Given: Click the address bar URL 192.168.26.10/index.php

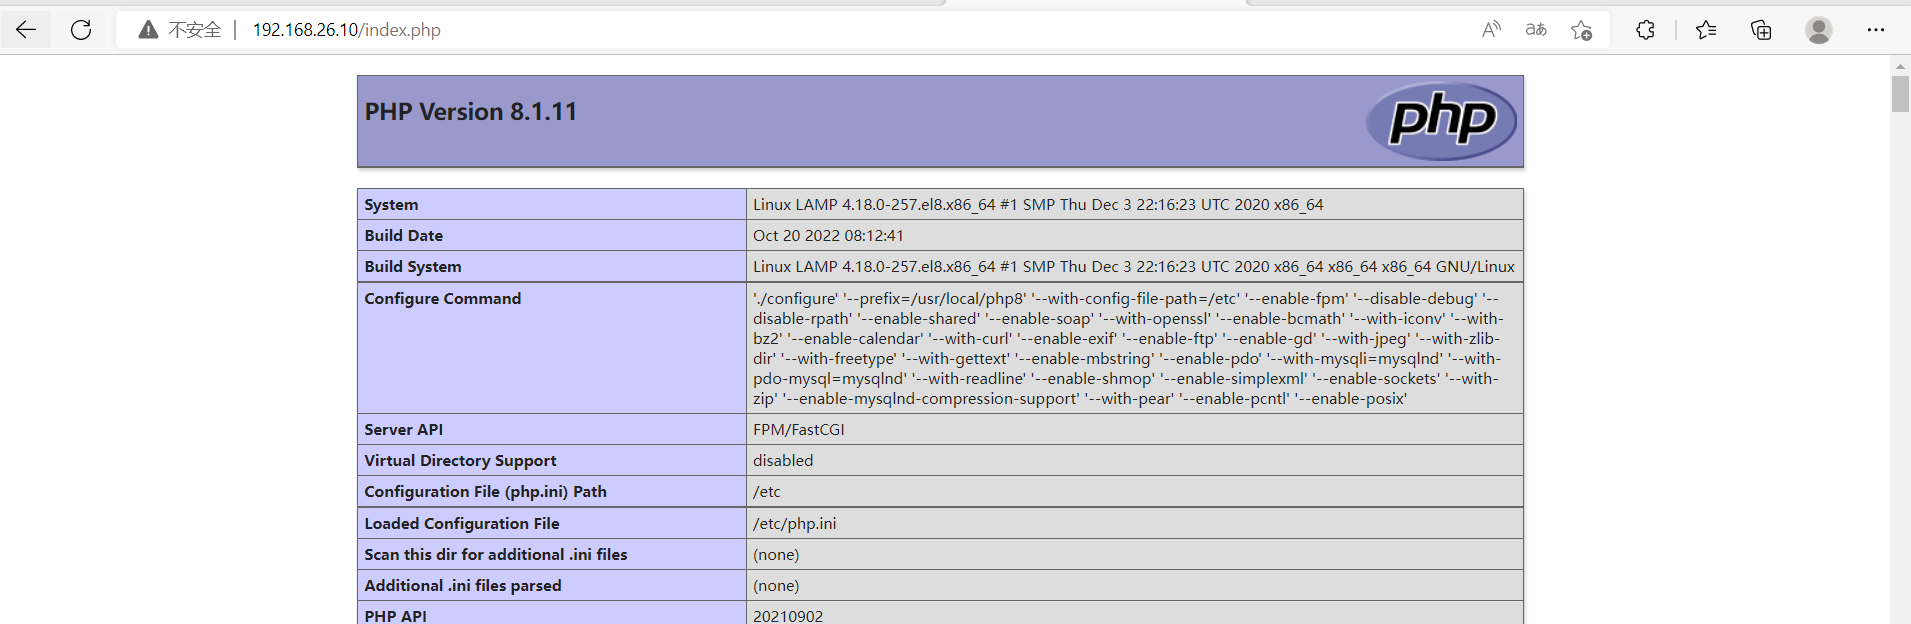Looking at the screenshot, I should click(346, 30).
